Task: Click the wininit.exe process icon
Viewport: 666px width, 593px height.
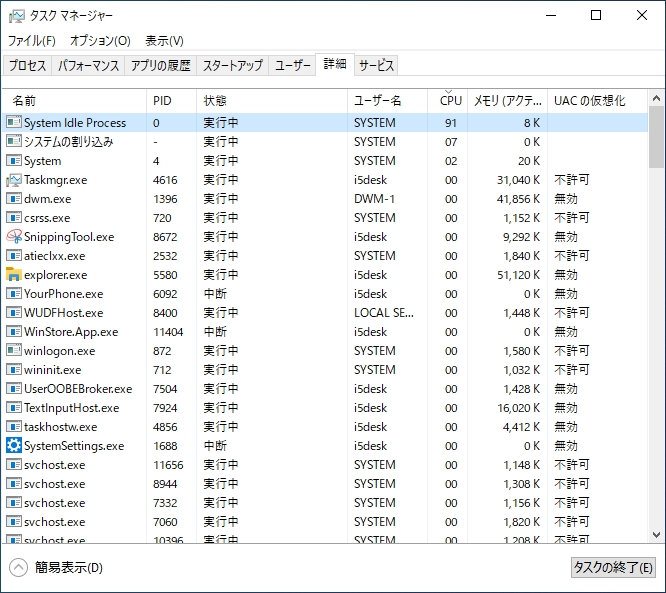Action: click(x=14, y=370)
